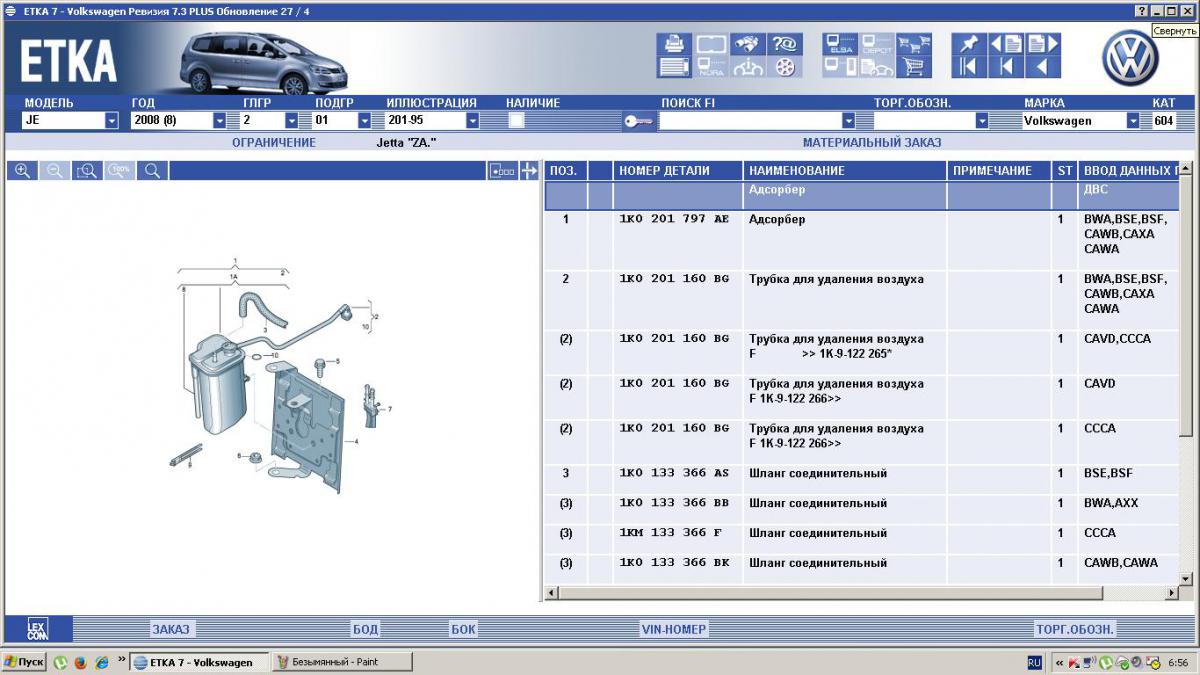
Task: Click the VIN-НОМЕР button
Action: pos(674,629)
